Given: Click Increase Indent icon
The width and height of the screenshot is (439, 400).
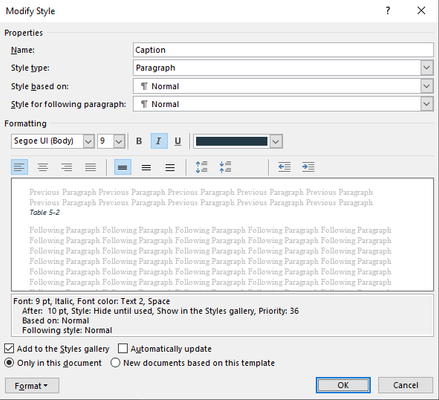Looking at the screenshot, I should 308,167.
